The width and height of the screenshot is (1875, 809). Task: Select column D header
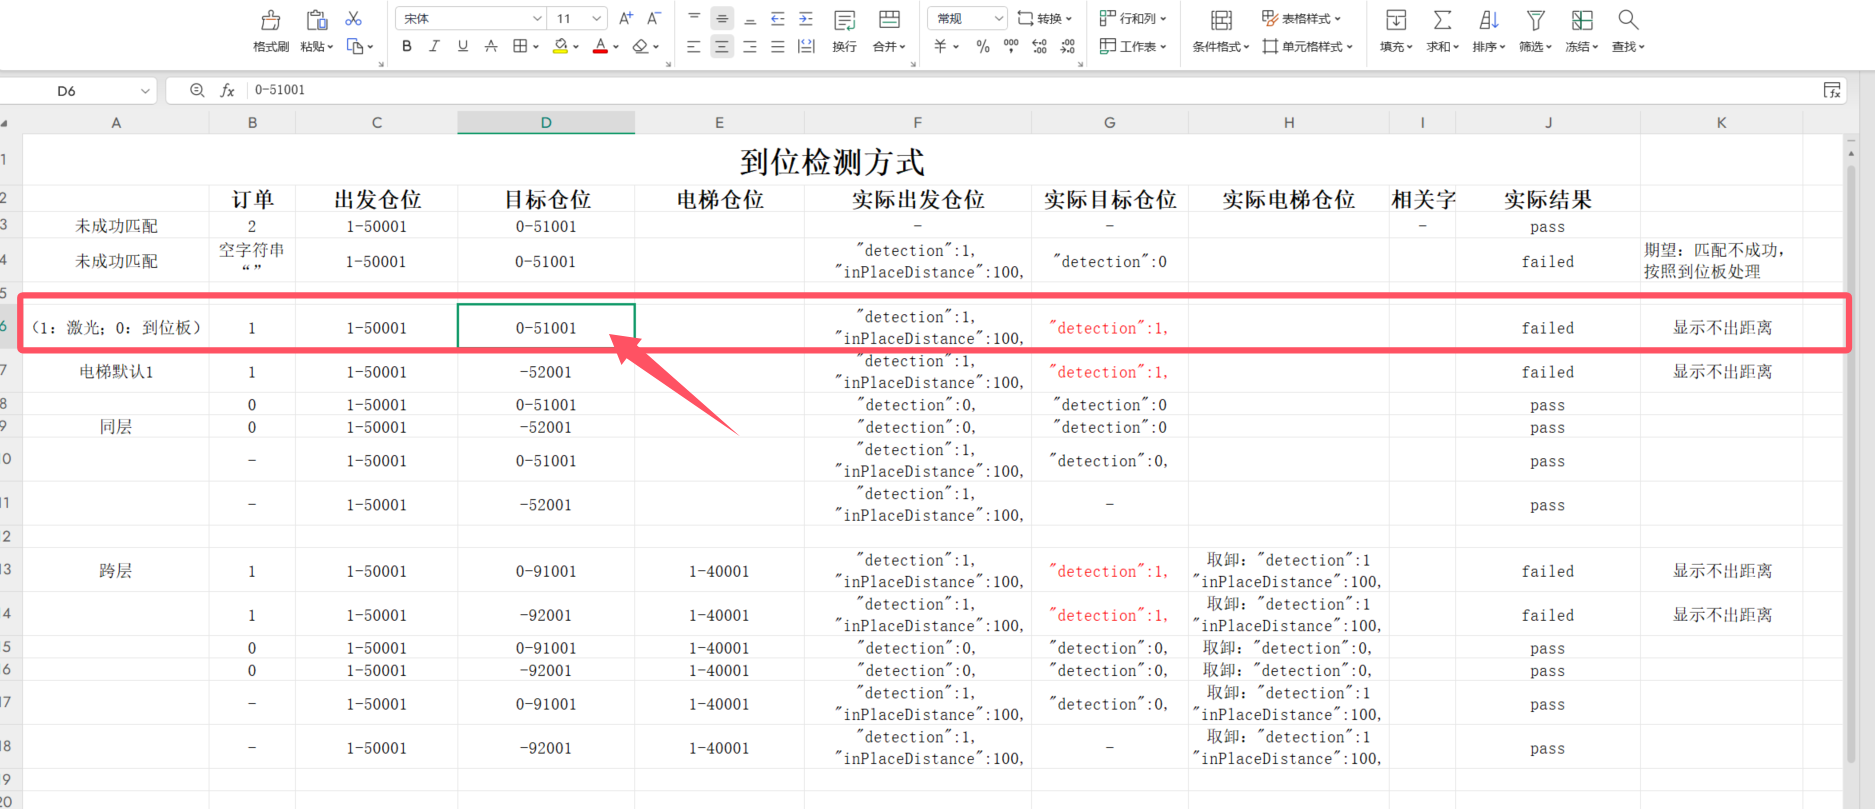coord(546,122)
